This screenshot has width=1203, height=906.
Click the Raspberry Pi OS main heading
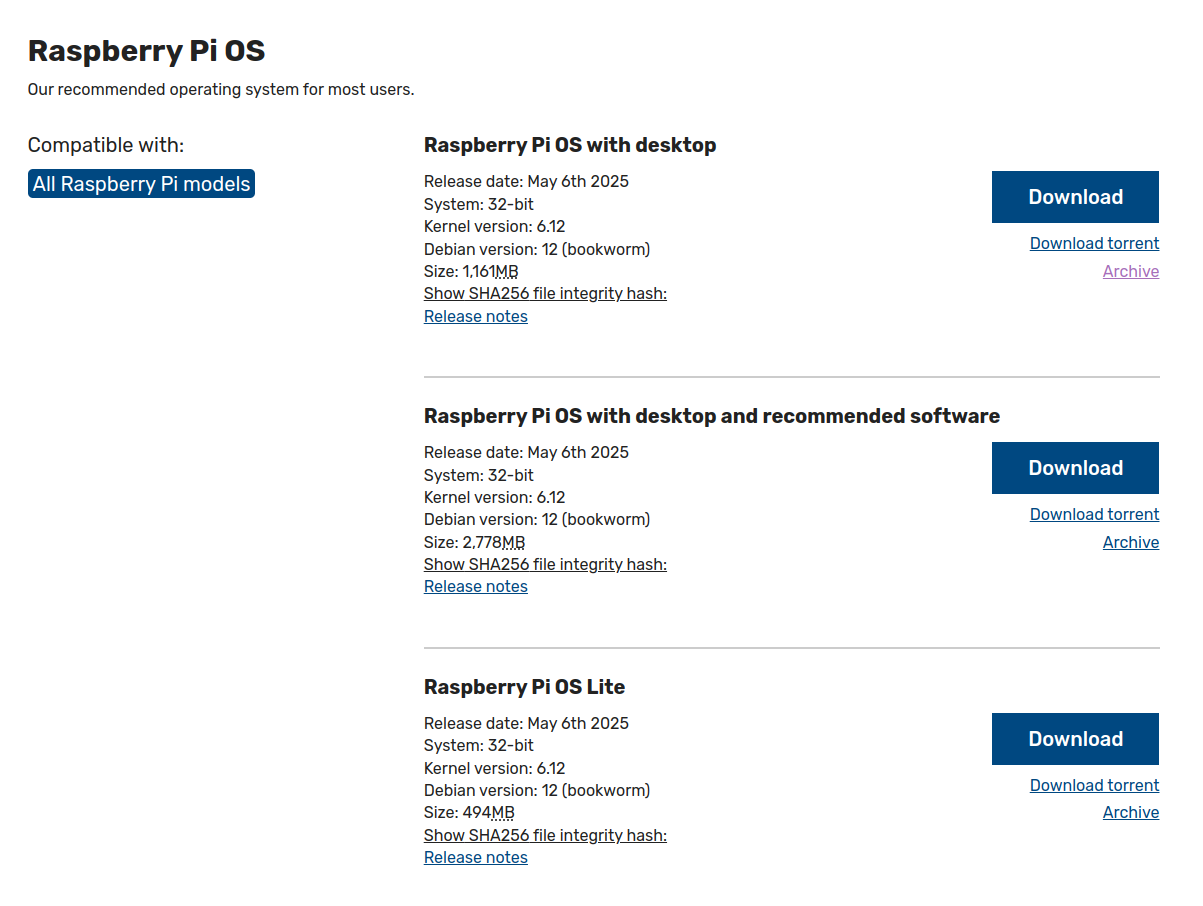tap(146, 50)
